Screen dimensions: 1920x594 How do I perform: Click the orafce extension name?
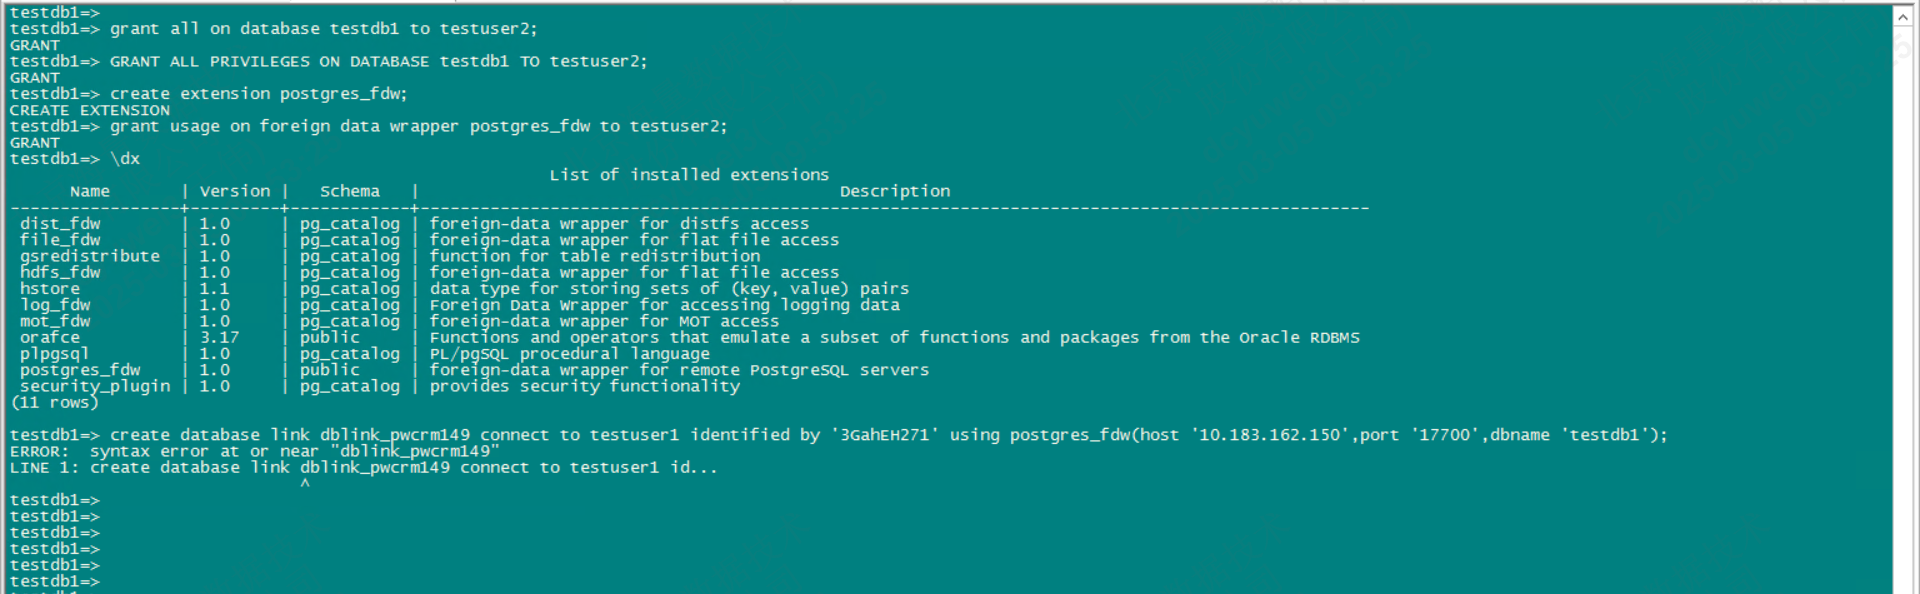coord(50,338)
